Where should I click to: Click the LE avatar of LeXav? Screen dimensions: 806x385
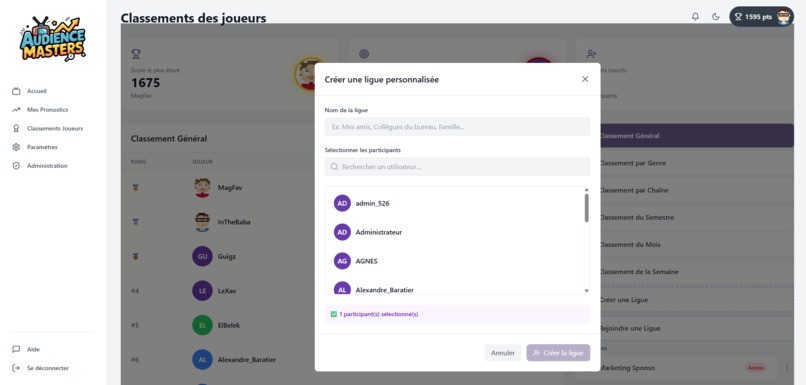[203, 290]
